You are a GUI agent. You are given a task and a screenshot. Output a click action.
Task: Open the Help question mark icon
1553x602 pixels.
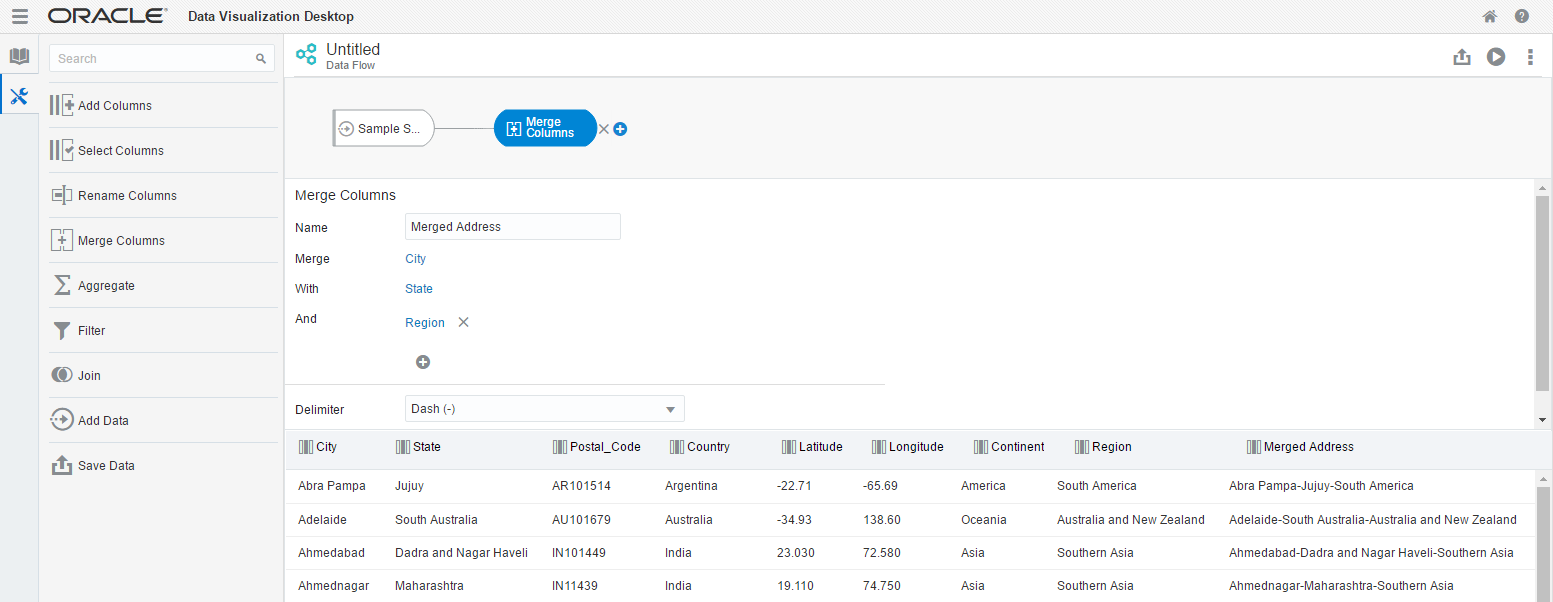pyautogui.click(x=1522, y=16)
